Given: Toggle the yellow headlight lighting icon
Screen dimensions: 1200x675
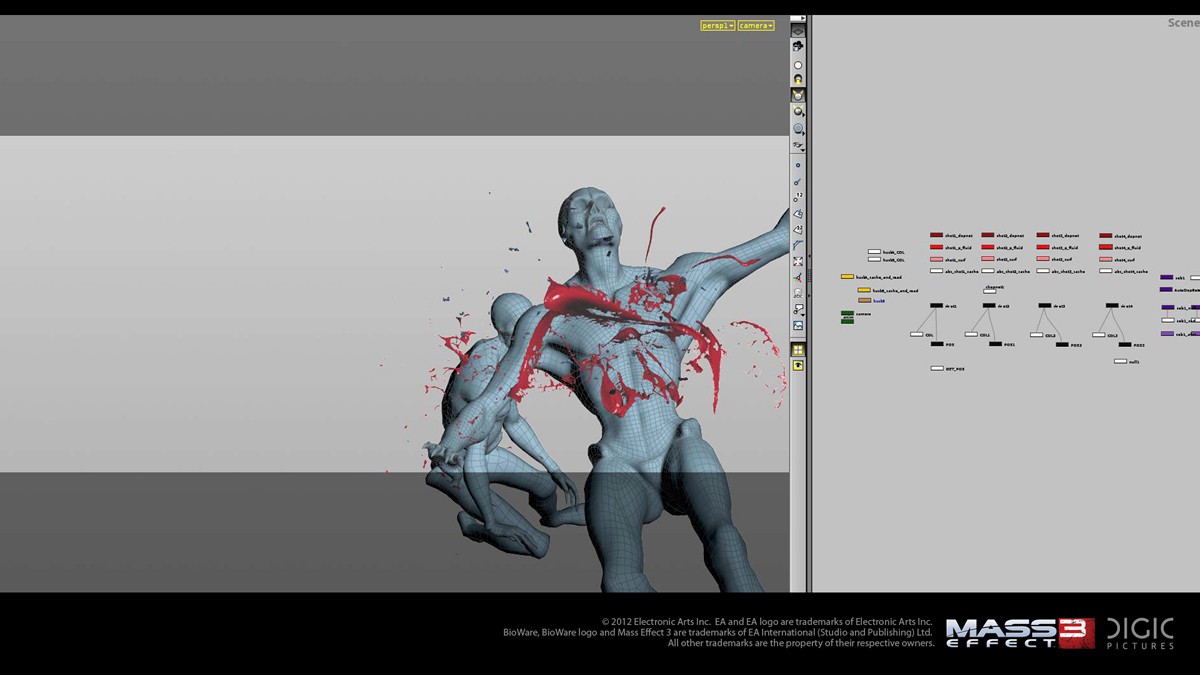Looking at the screenshot, I should pyautogui.click(x=798, y=79).
